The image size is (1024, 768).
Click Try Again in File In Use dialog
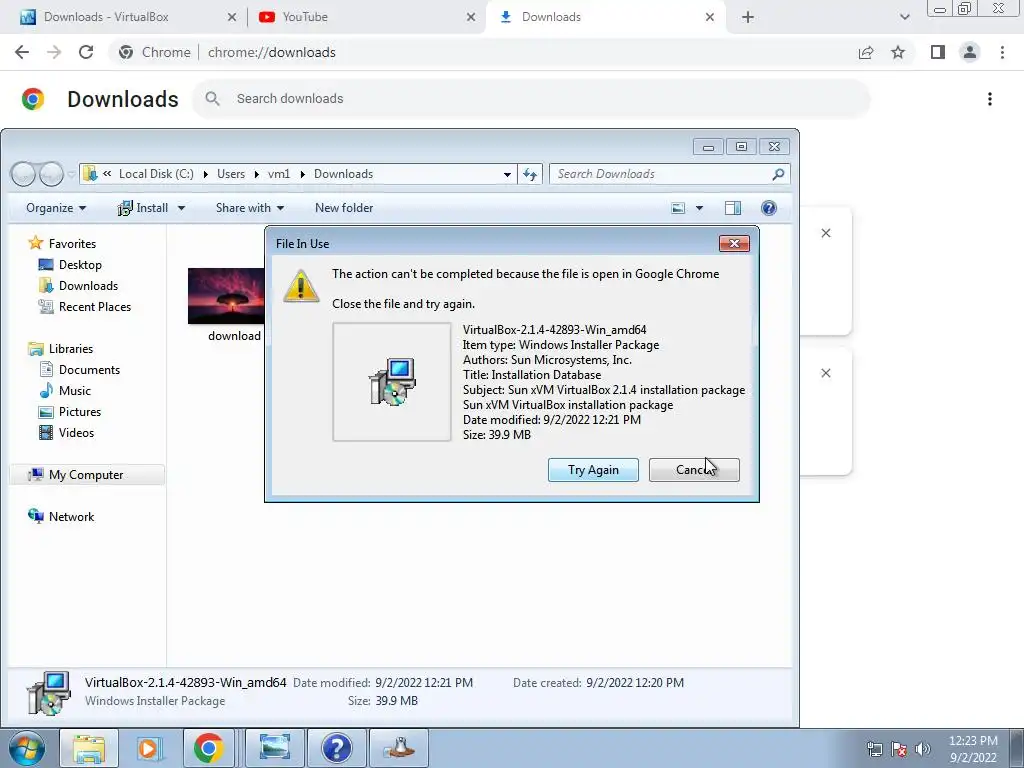pyautogui.click(x=593, y=470)
